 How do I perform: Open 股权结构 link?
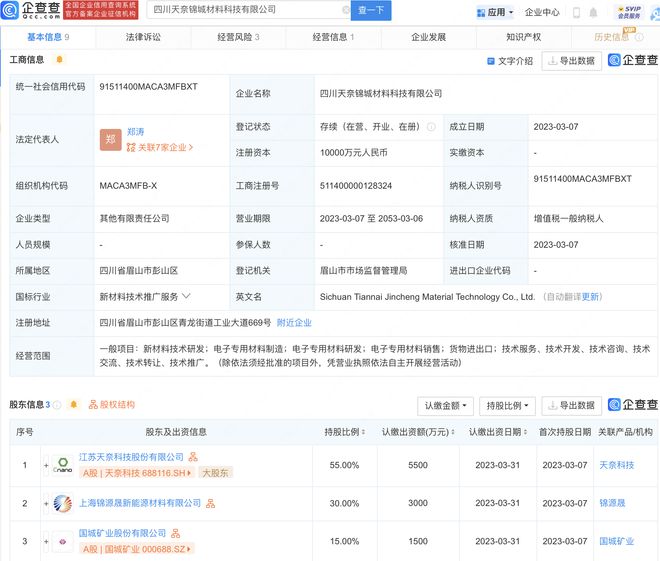[112, 404]
